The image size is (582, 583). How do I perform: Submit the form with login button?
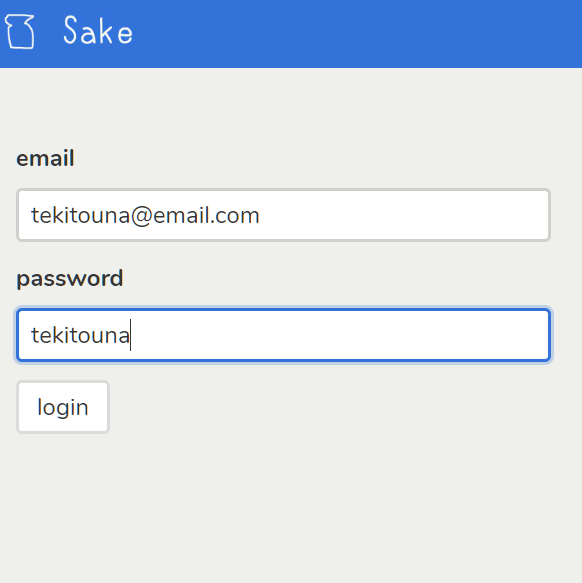click(x=63, y=407)
